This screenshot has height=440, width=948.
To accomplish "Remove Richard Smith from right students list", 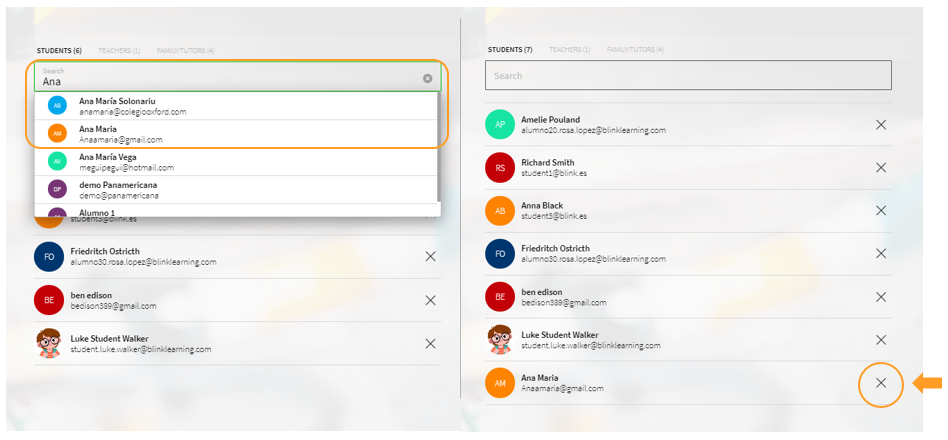I will coord(880,168).
